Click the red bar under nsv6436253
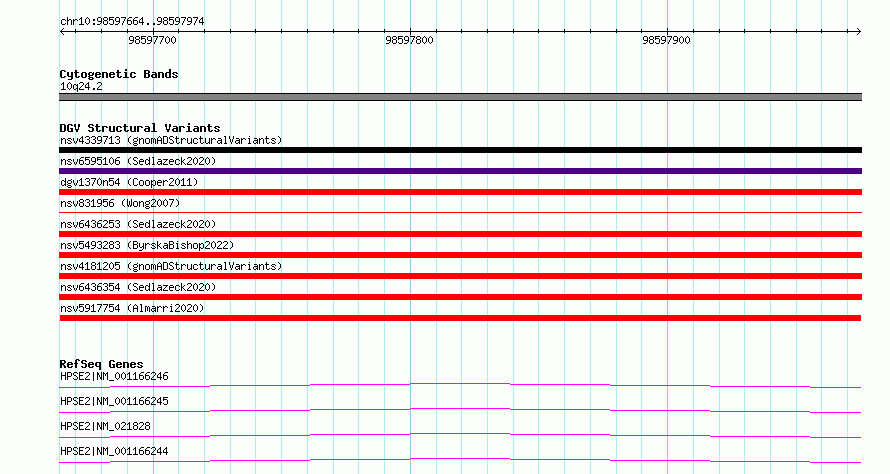This screenshot has height=474, width=890. click(460, 234)
